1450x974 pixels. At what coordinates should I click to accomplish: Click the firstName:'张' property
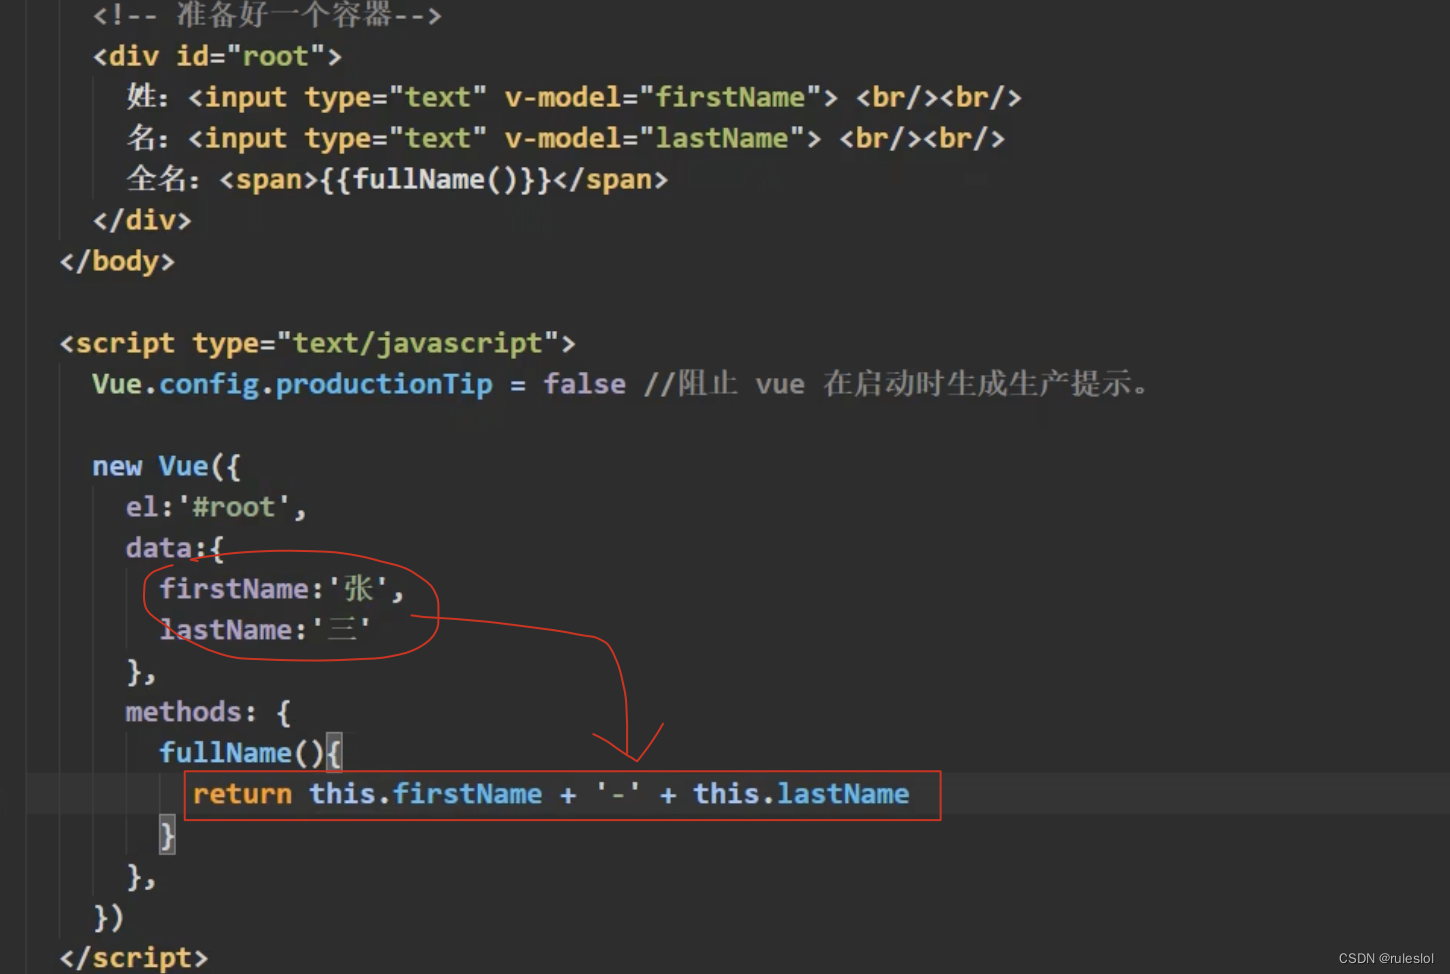(x=282, y=589)
